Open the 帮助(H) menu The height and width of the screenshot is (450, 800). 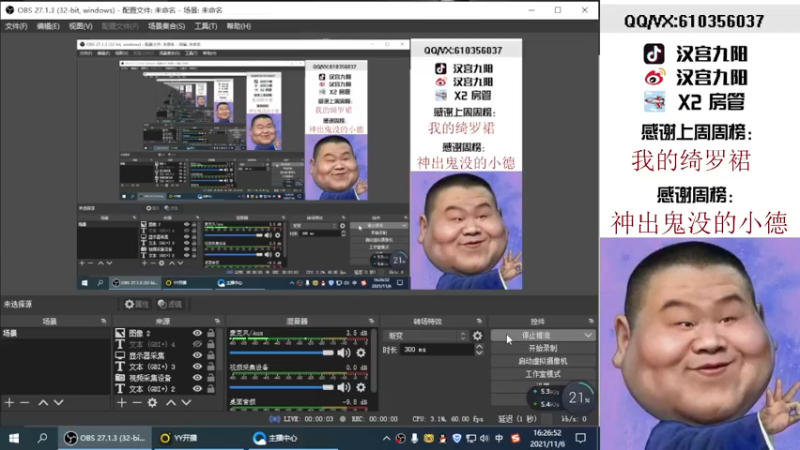(x=238, y=26)
